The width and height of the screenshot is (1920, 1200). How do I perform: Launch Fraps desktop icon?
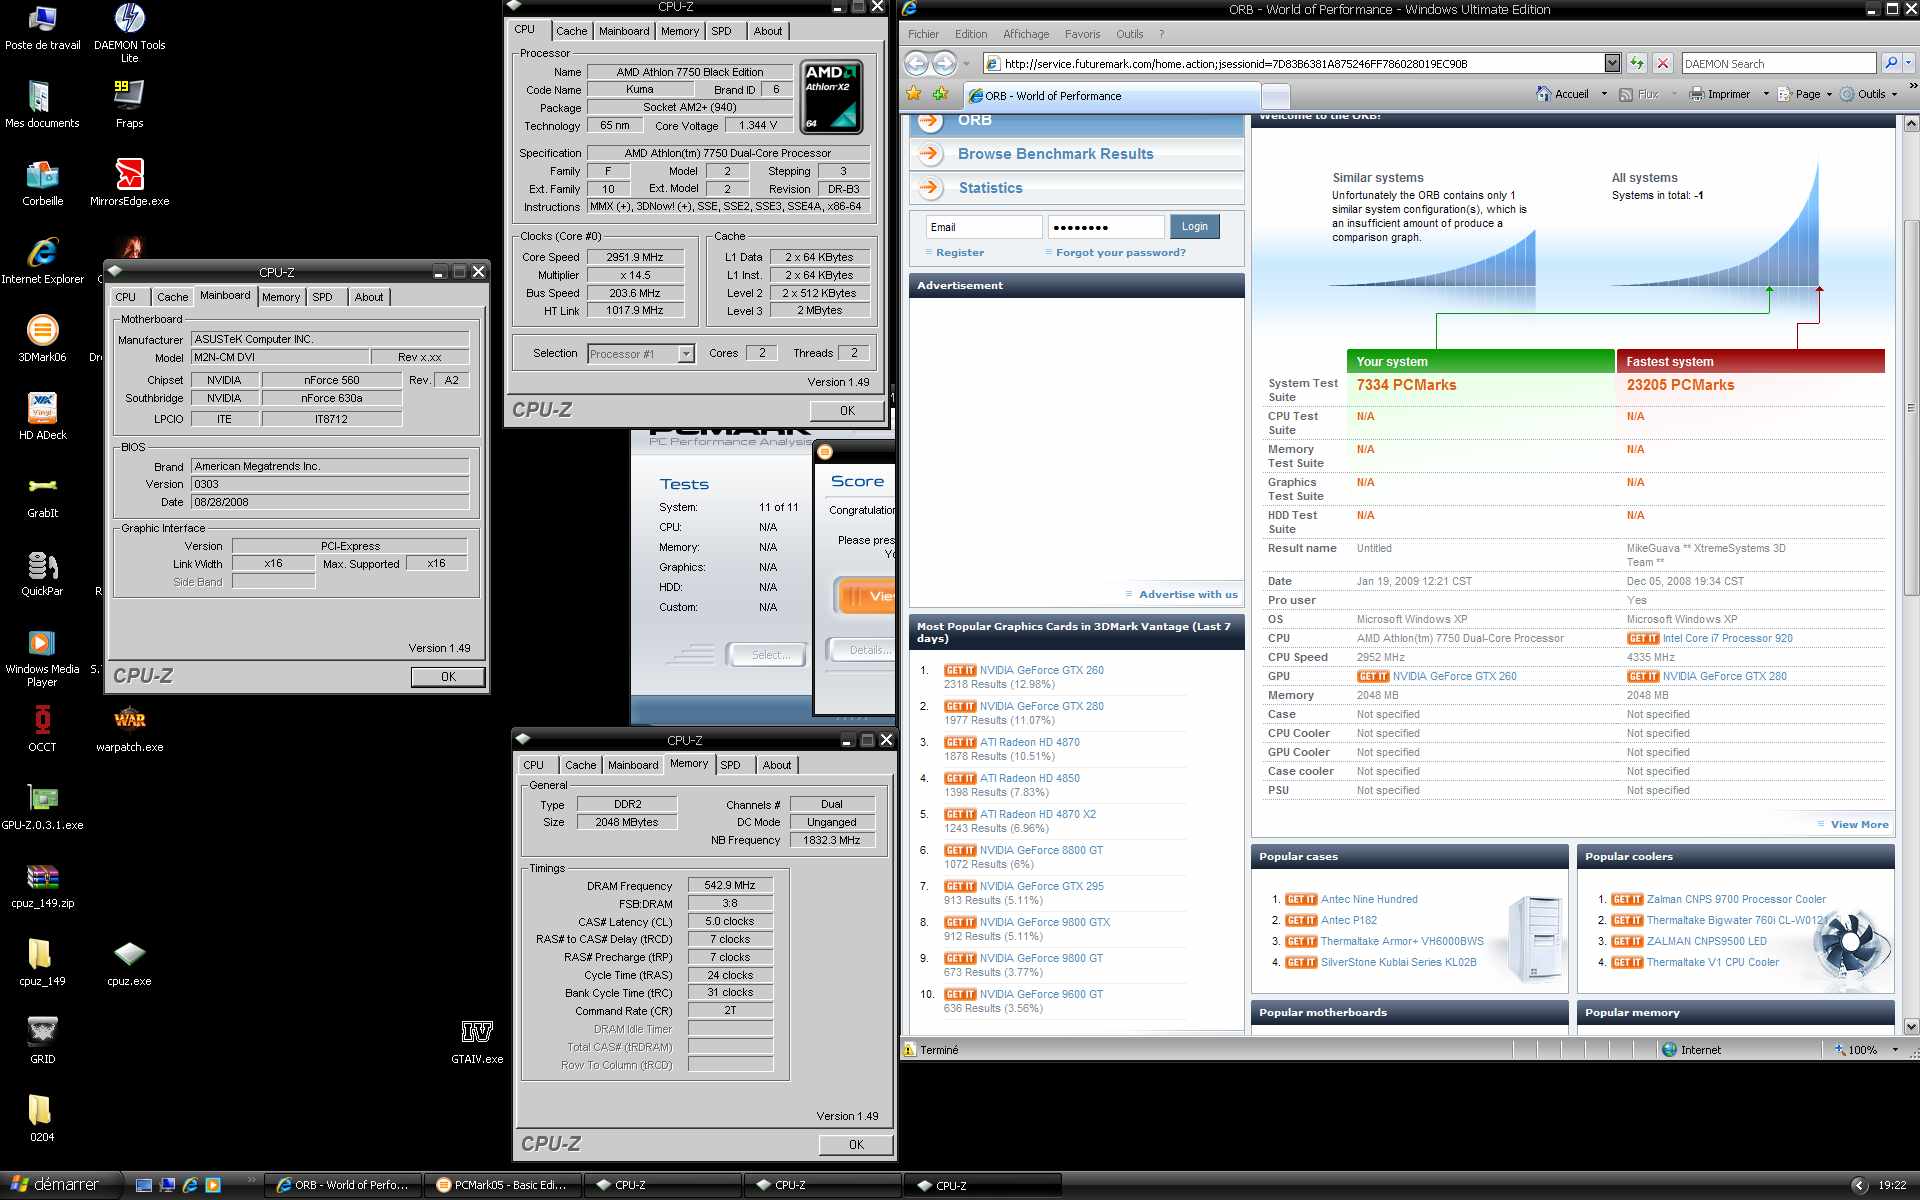pos(129,105)
